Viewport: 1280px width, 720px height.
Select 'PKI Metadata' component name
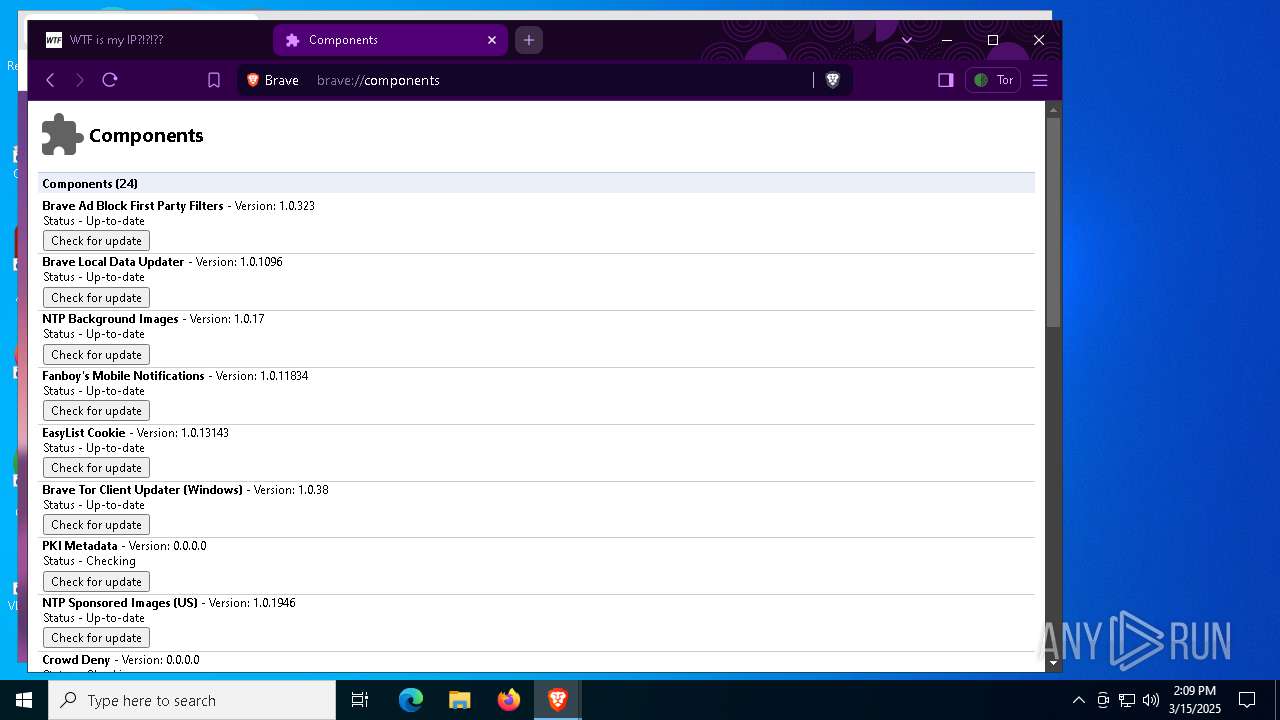point(80,546)
